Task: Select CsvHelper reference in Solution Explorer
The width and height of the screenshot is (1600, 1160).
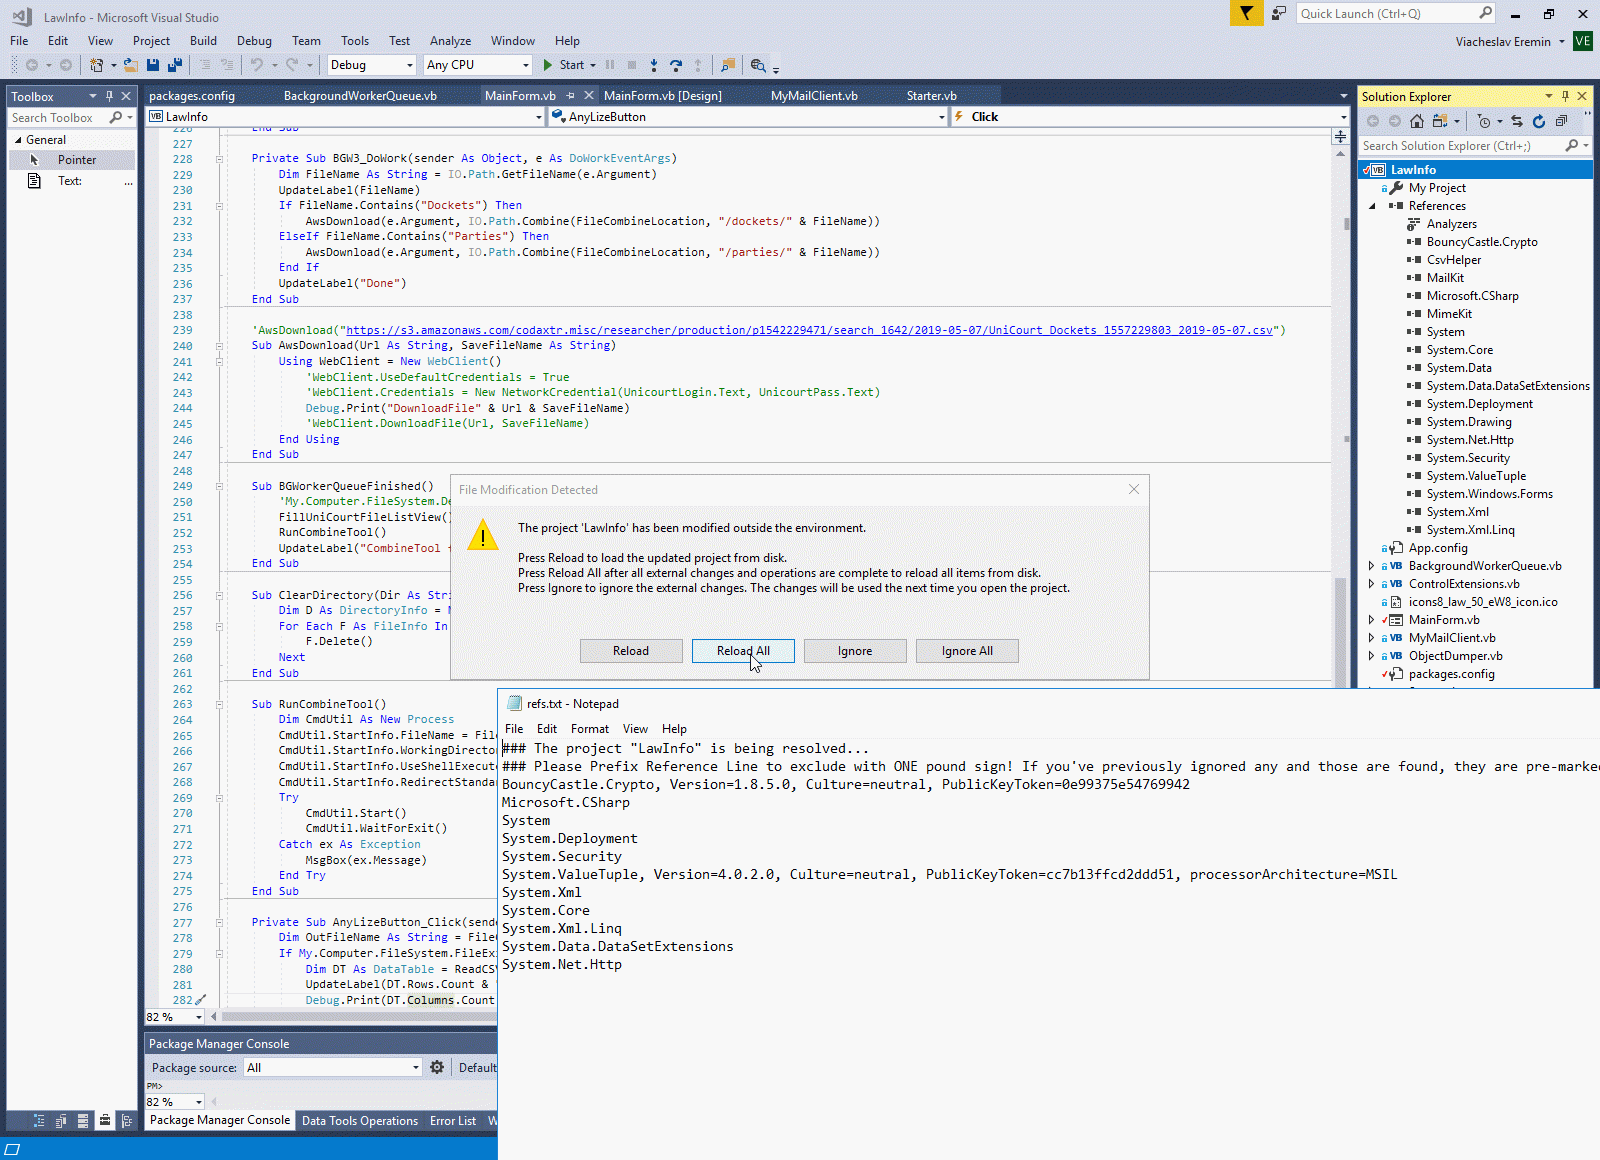Action: pyautogui.click(x=1454, y=260)
